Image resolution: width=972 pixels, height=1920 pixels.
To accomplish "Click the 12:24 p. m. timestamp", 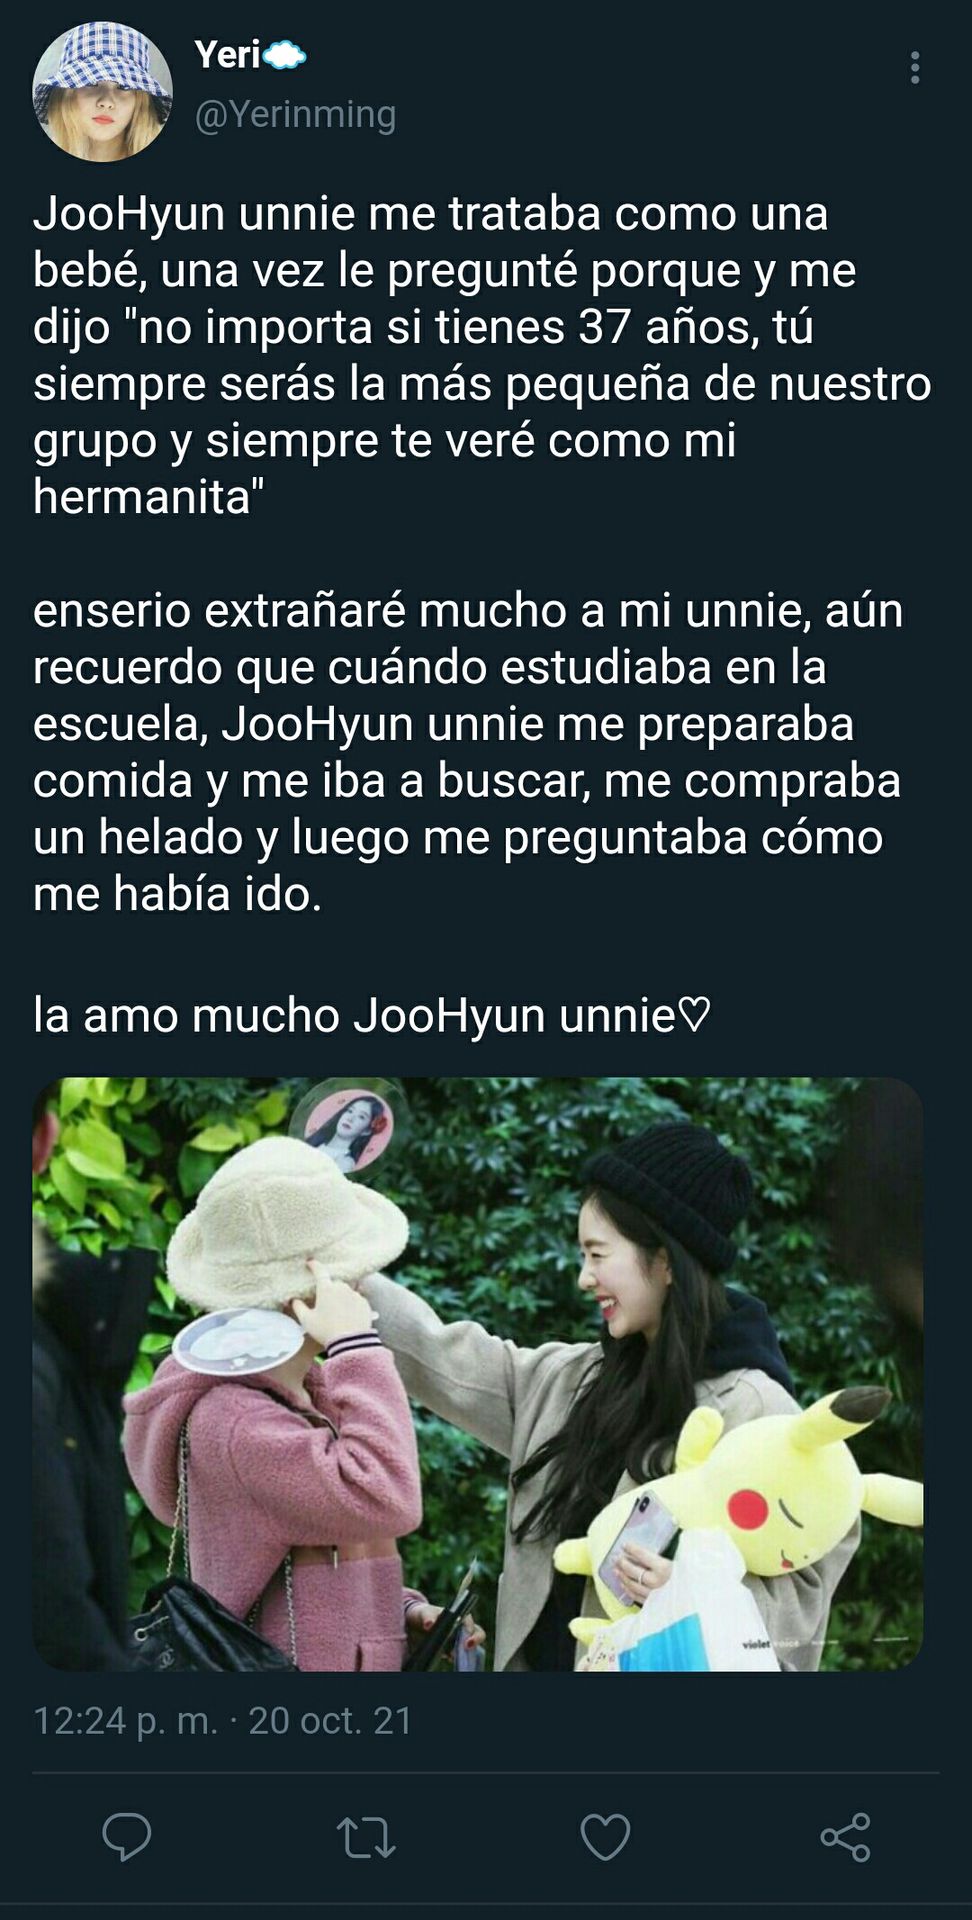I will (x=125, y=1721).
